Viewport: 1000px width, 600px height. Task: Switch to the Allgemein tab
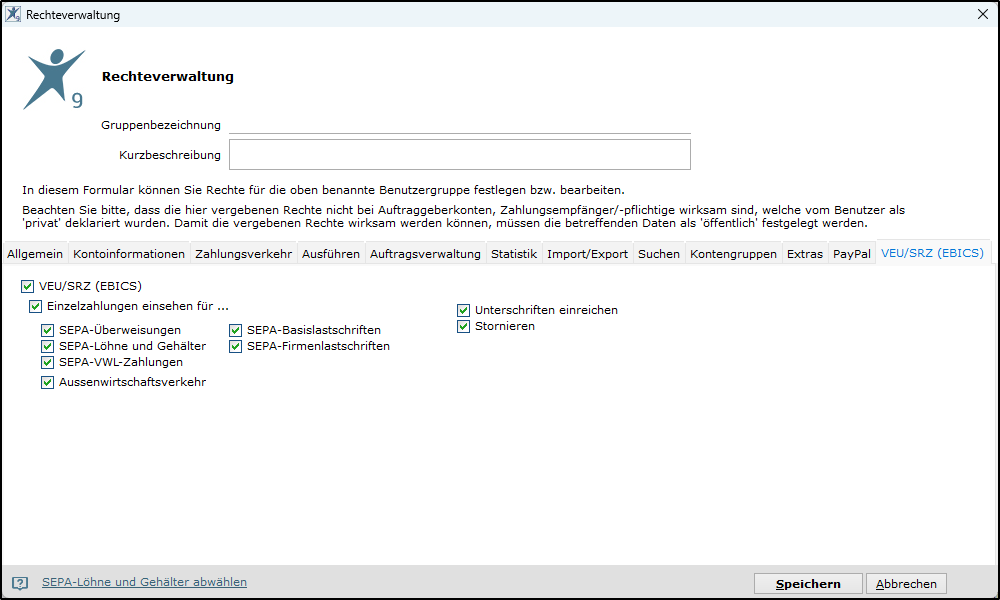pos(35,254)
